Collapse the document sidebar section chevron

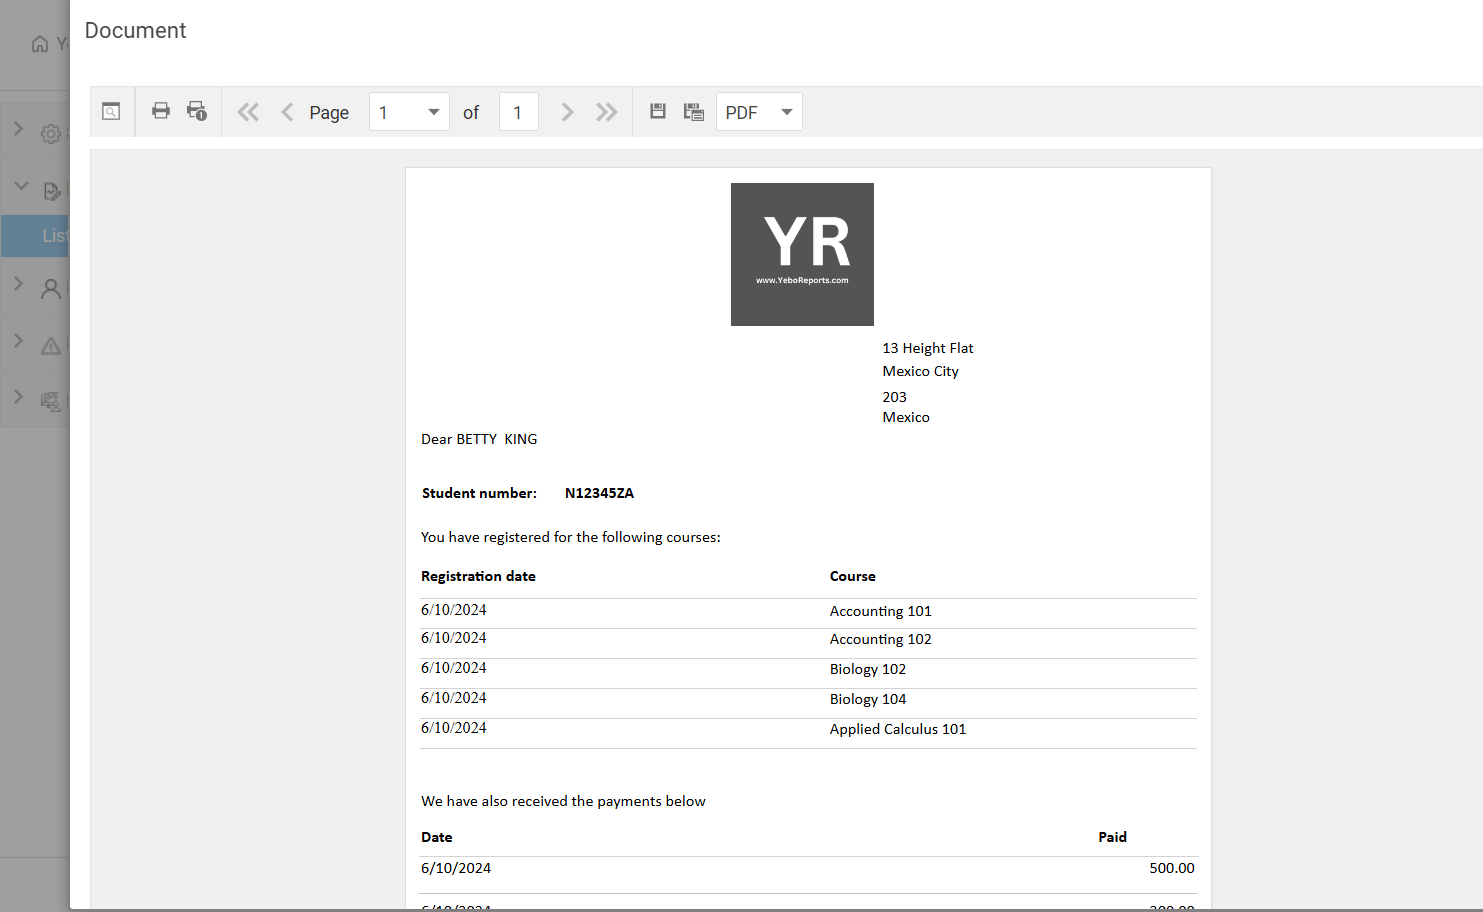(x=21, y=186)
